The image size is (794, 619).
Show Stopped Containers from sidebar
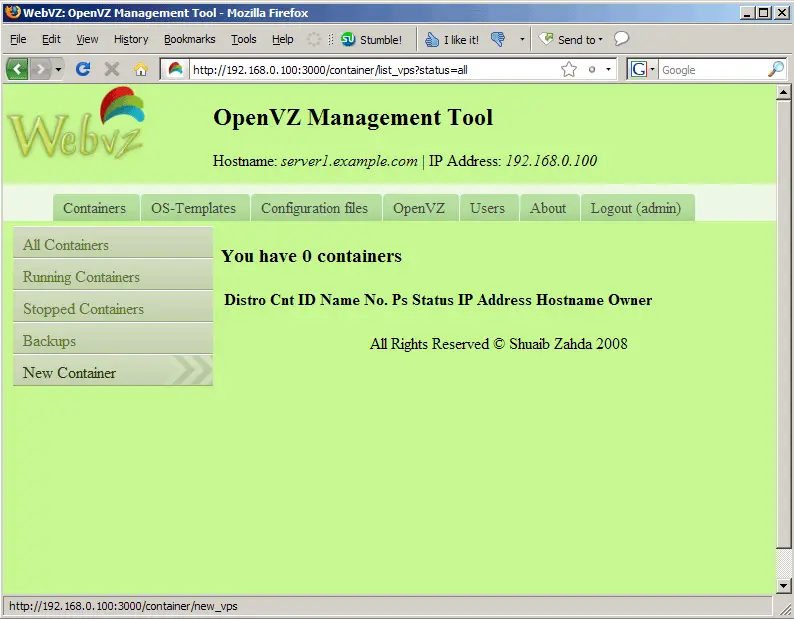coord(113,307)
